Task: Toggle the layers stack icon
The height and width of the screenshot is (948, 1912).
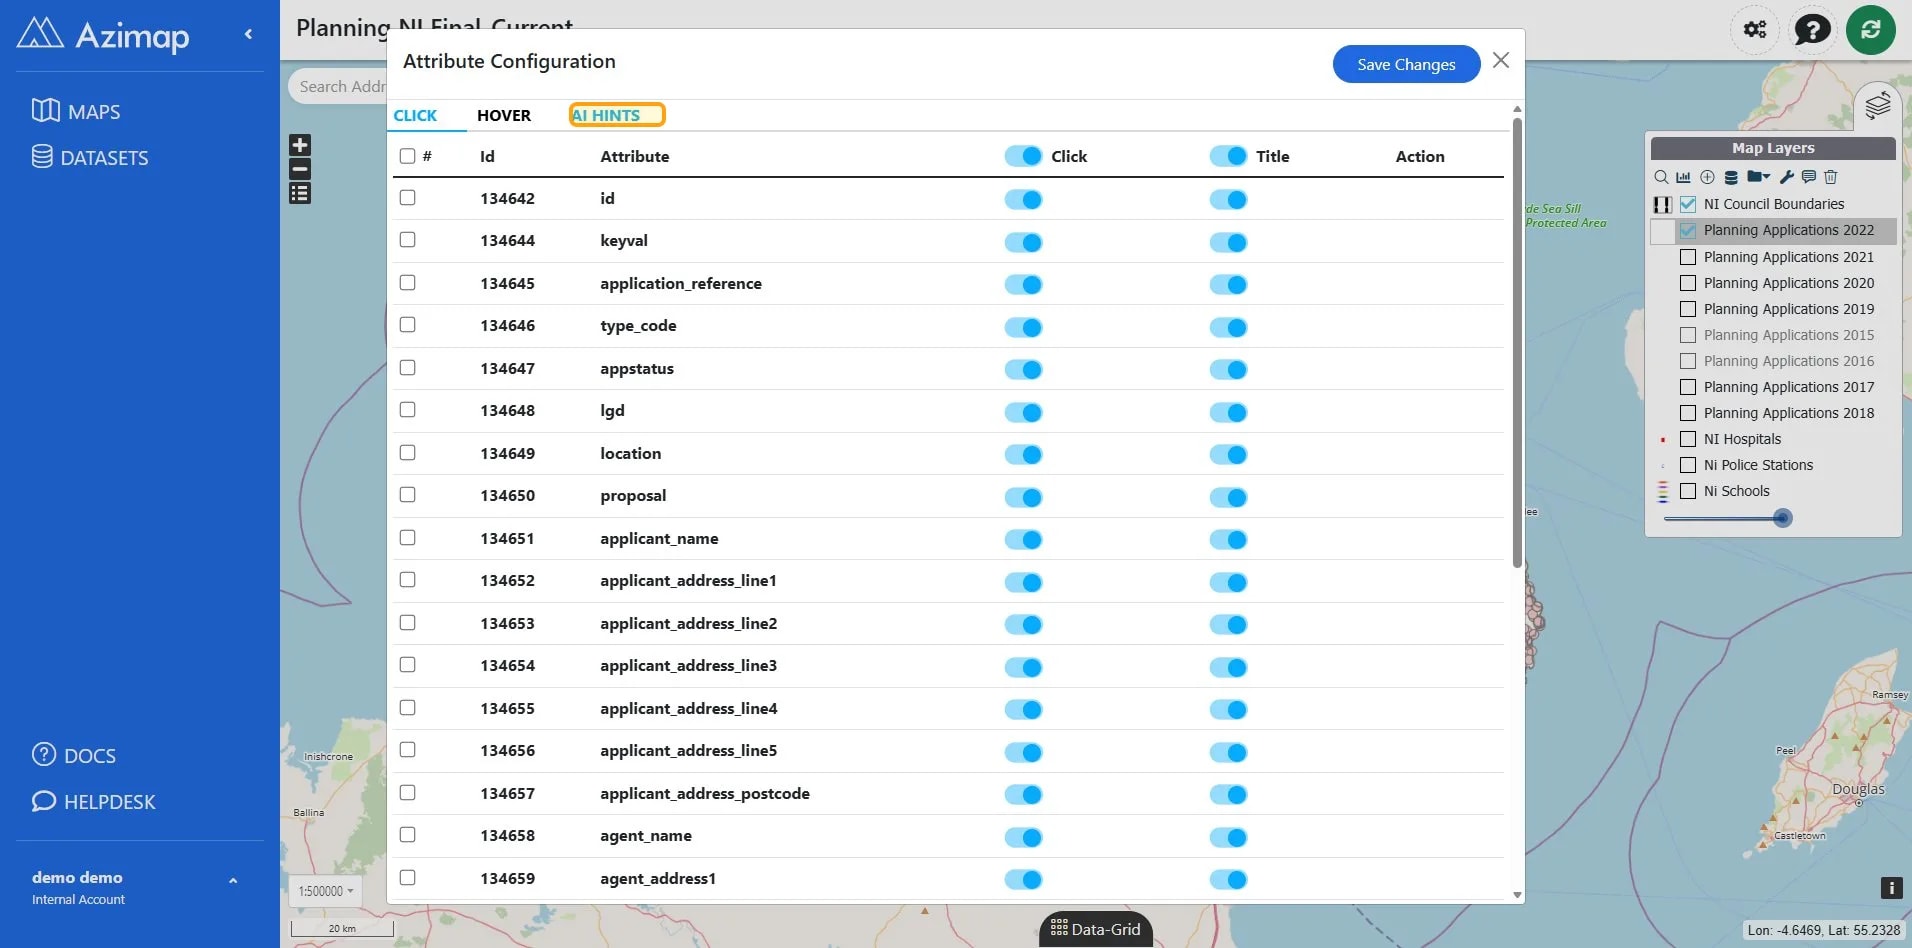Action: [1877, 104]
